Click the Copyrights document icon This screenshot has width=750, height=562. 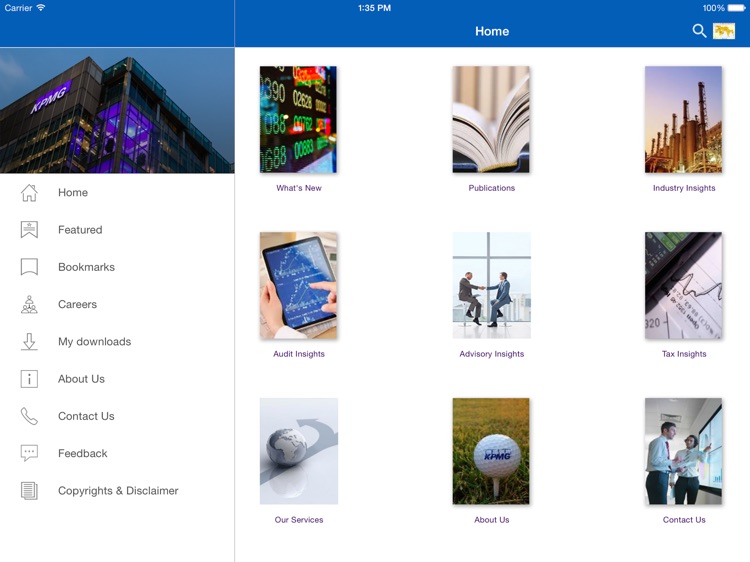29,491
